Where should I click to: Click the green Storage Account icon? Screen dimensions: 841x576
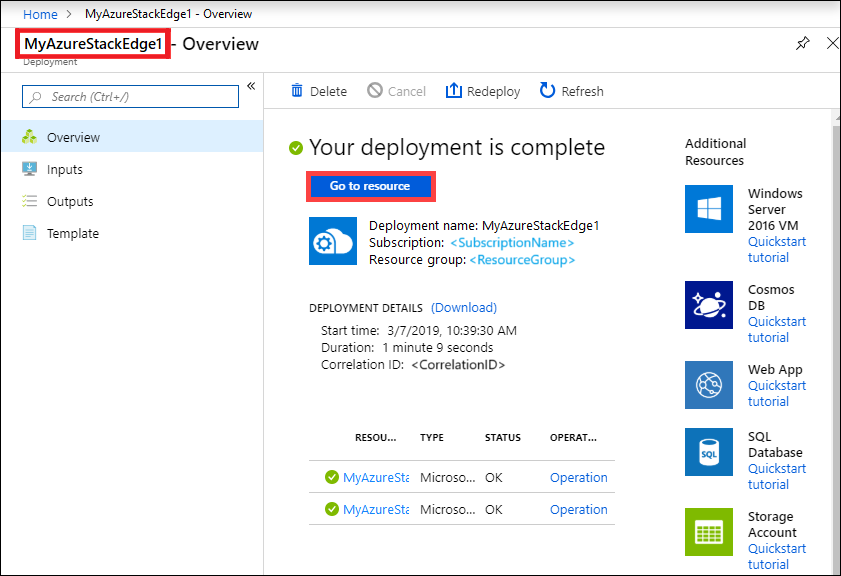(709, 532)
